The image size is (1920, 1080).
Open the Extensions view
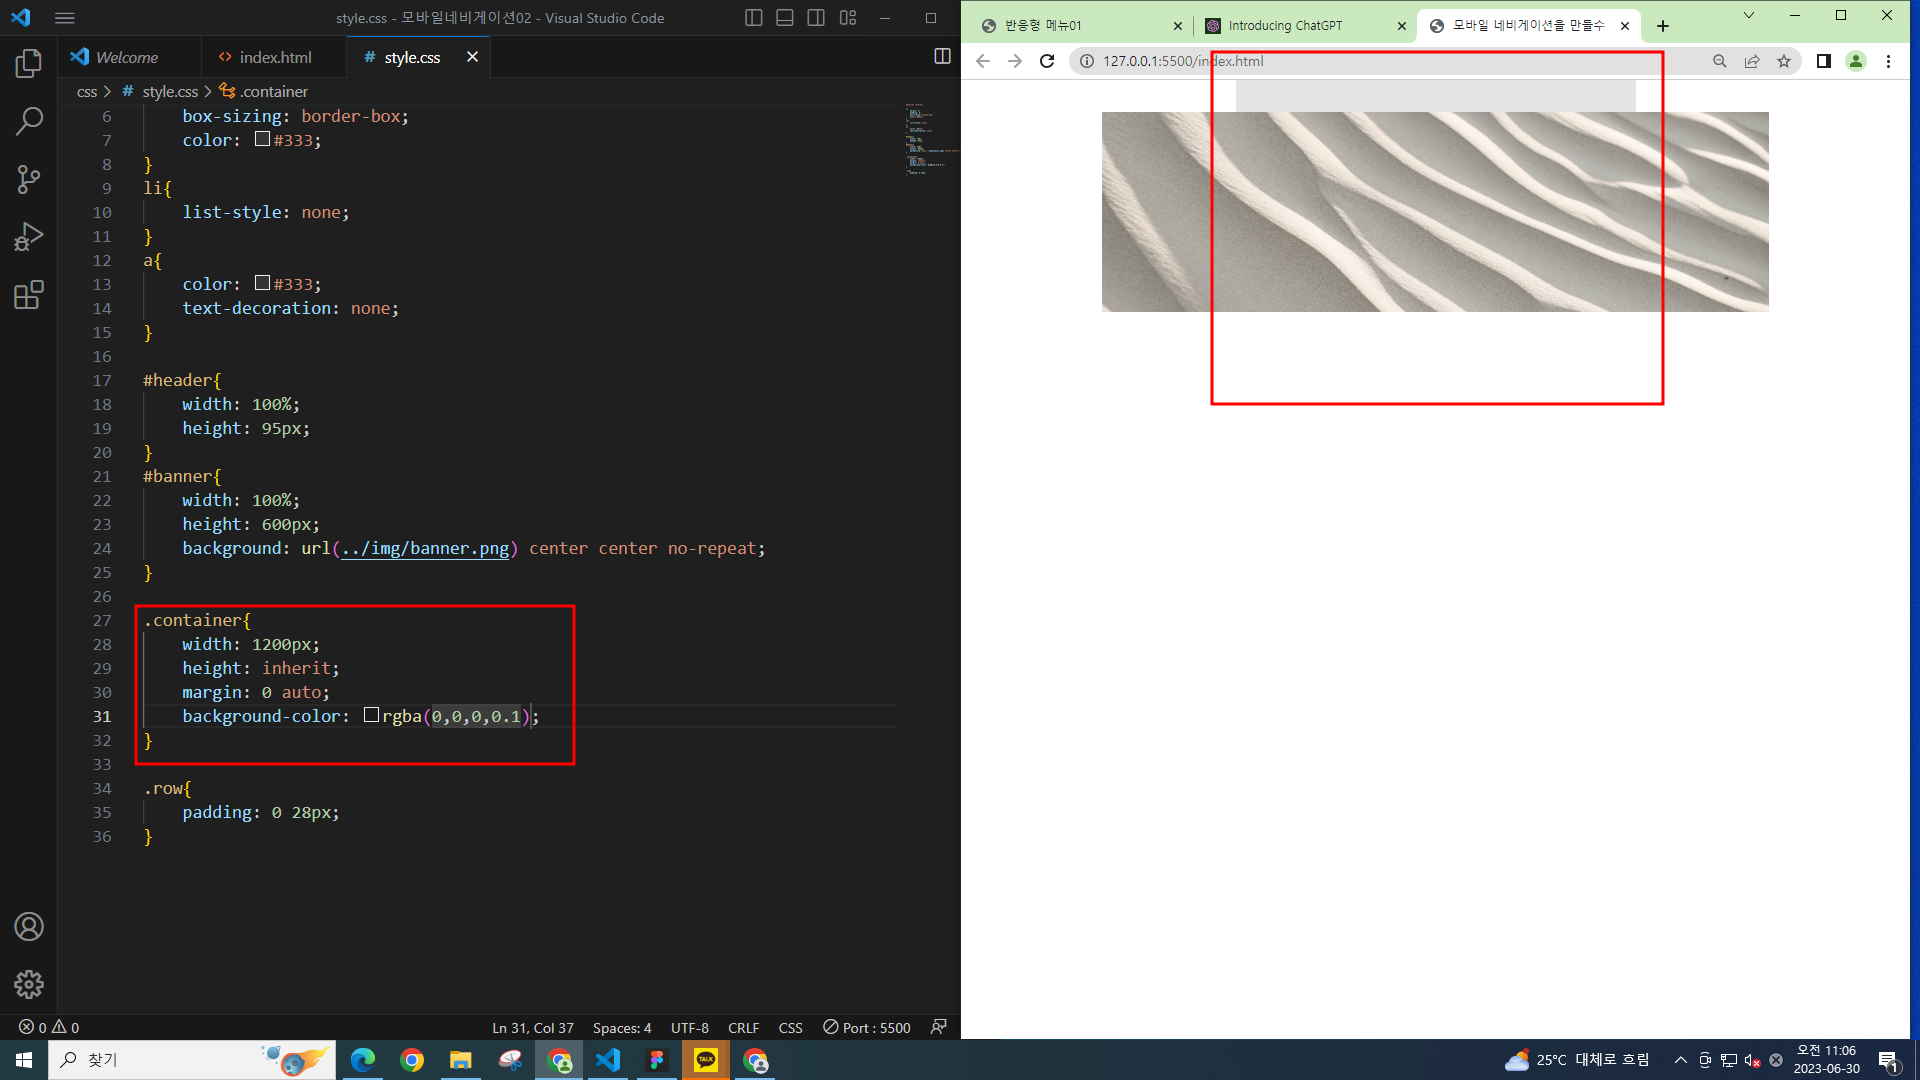point(29,295)
